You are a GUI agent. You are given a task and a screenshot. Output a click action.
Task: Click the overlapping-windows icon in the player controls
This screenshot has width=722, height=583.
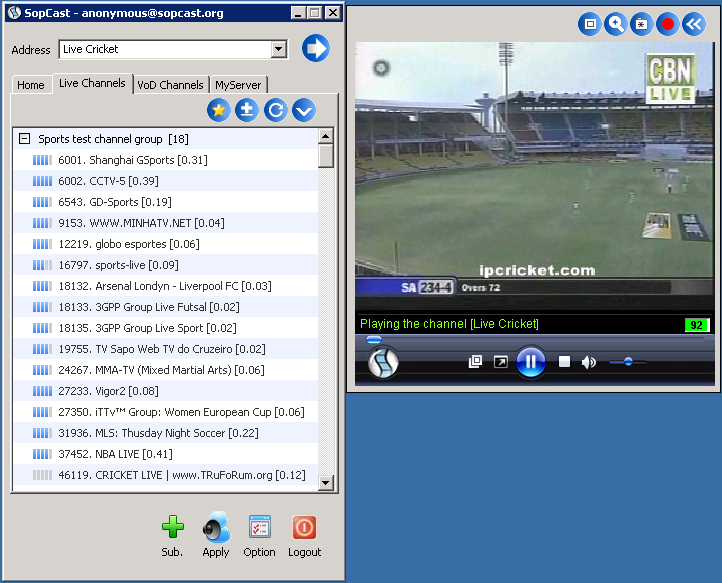[x=475, y=361]
